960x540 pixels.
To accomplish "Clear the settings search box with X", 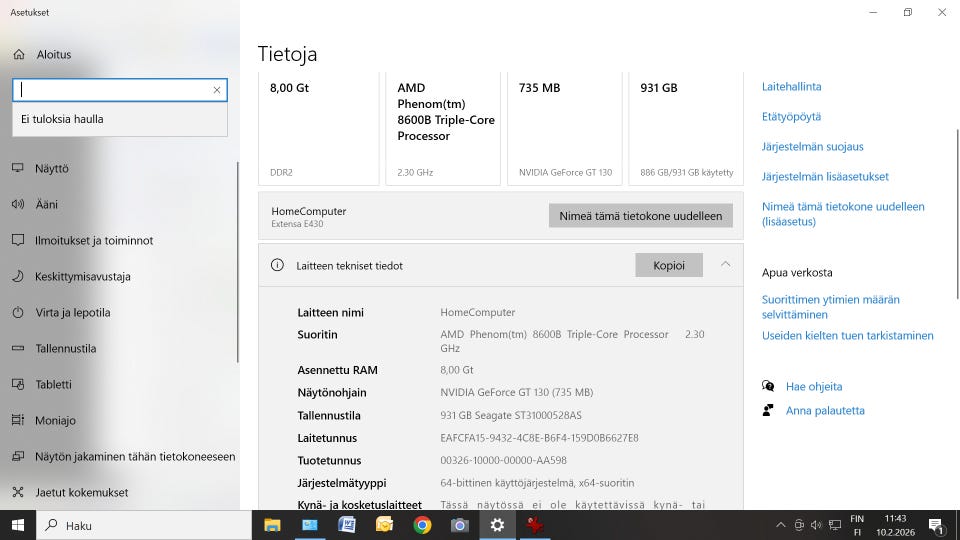I will tap(217, 90).
